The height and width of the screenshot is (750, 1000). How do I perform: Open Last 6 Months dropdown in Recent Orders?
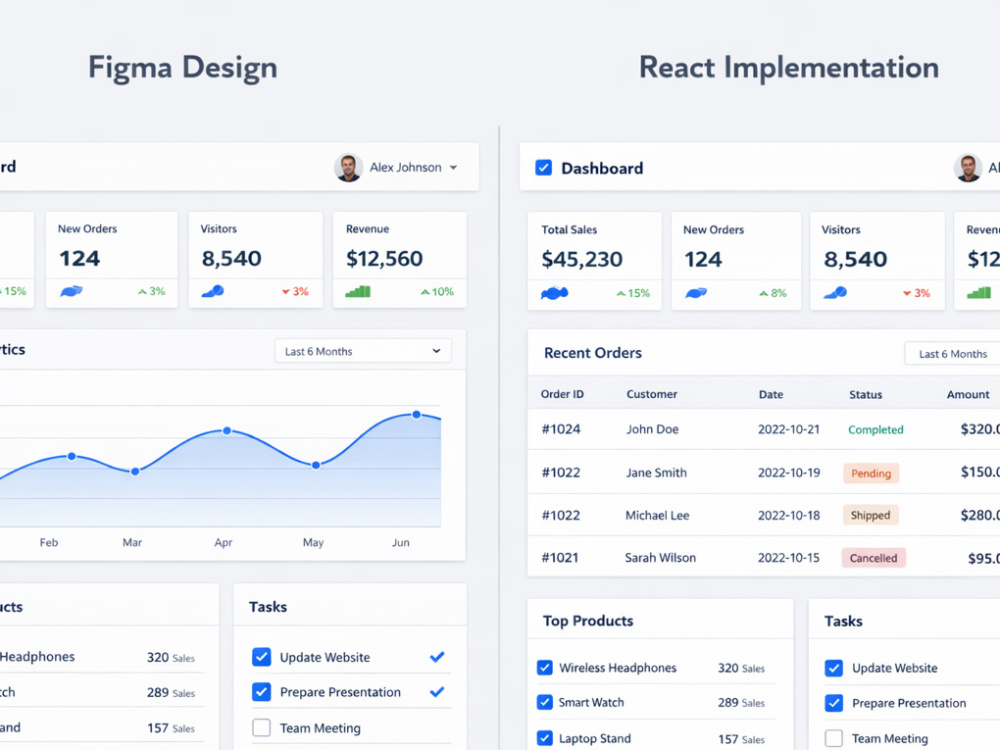[x=952, y=354]
